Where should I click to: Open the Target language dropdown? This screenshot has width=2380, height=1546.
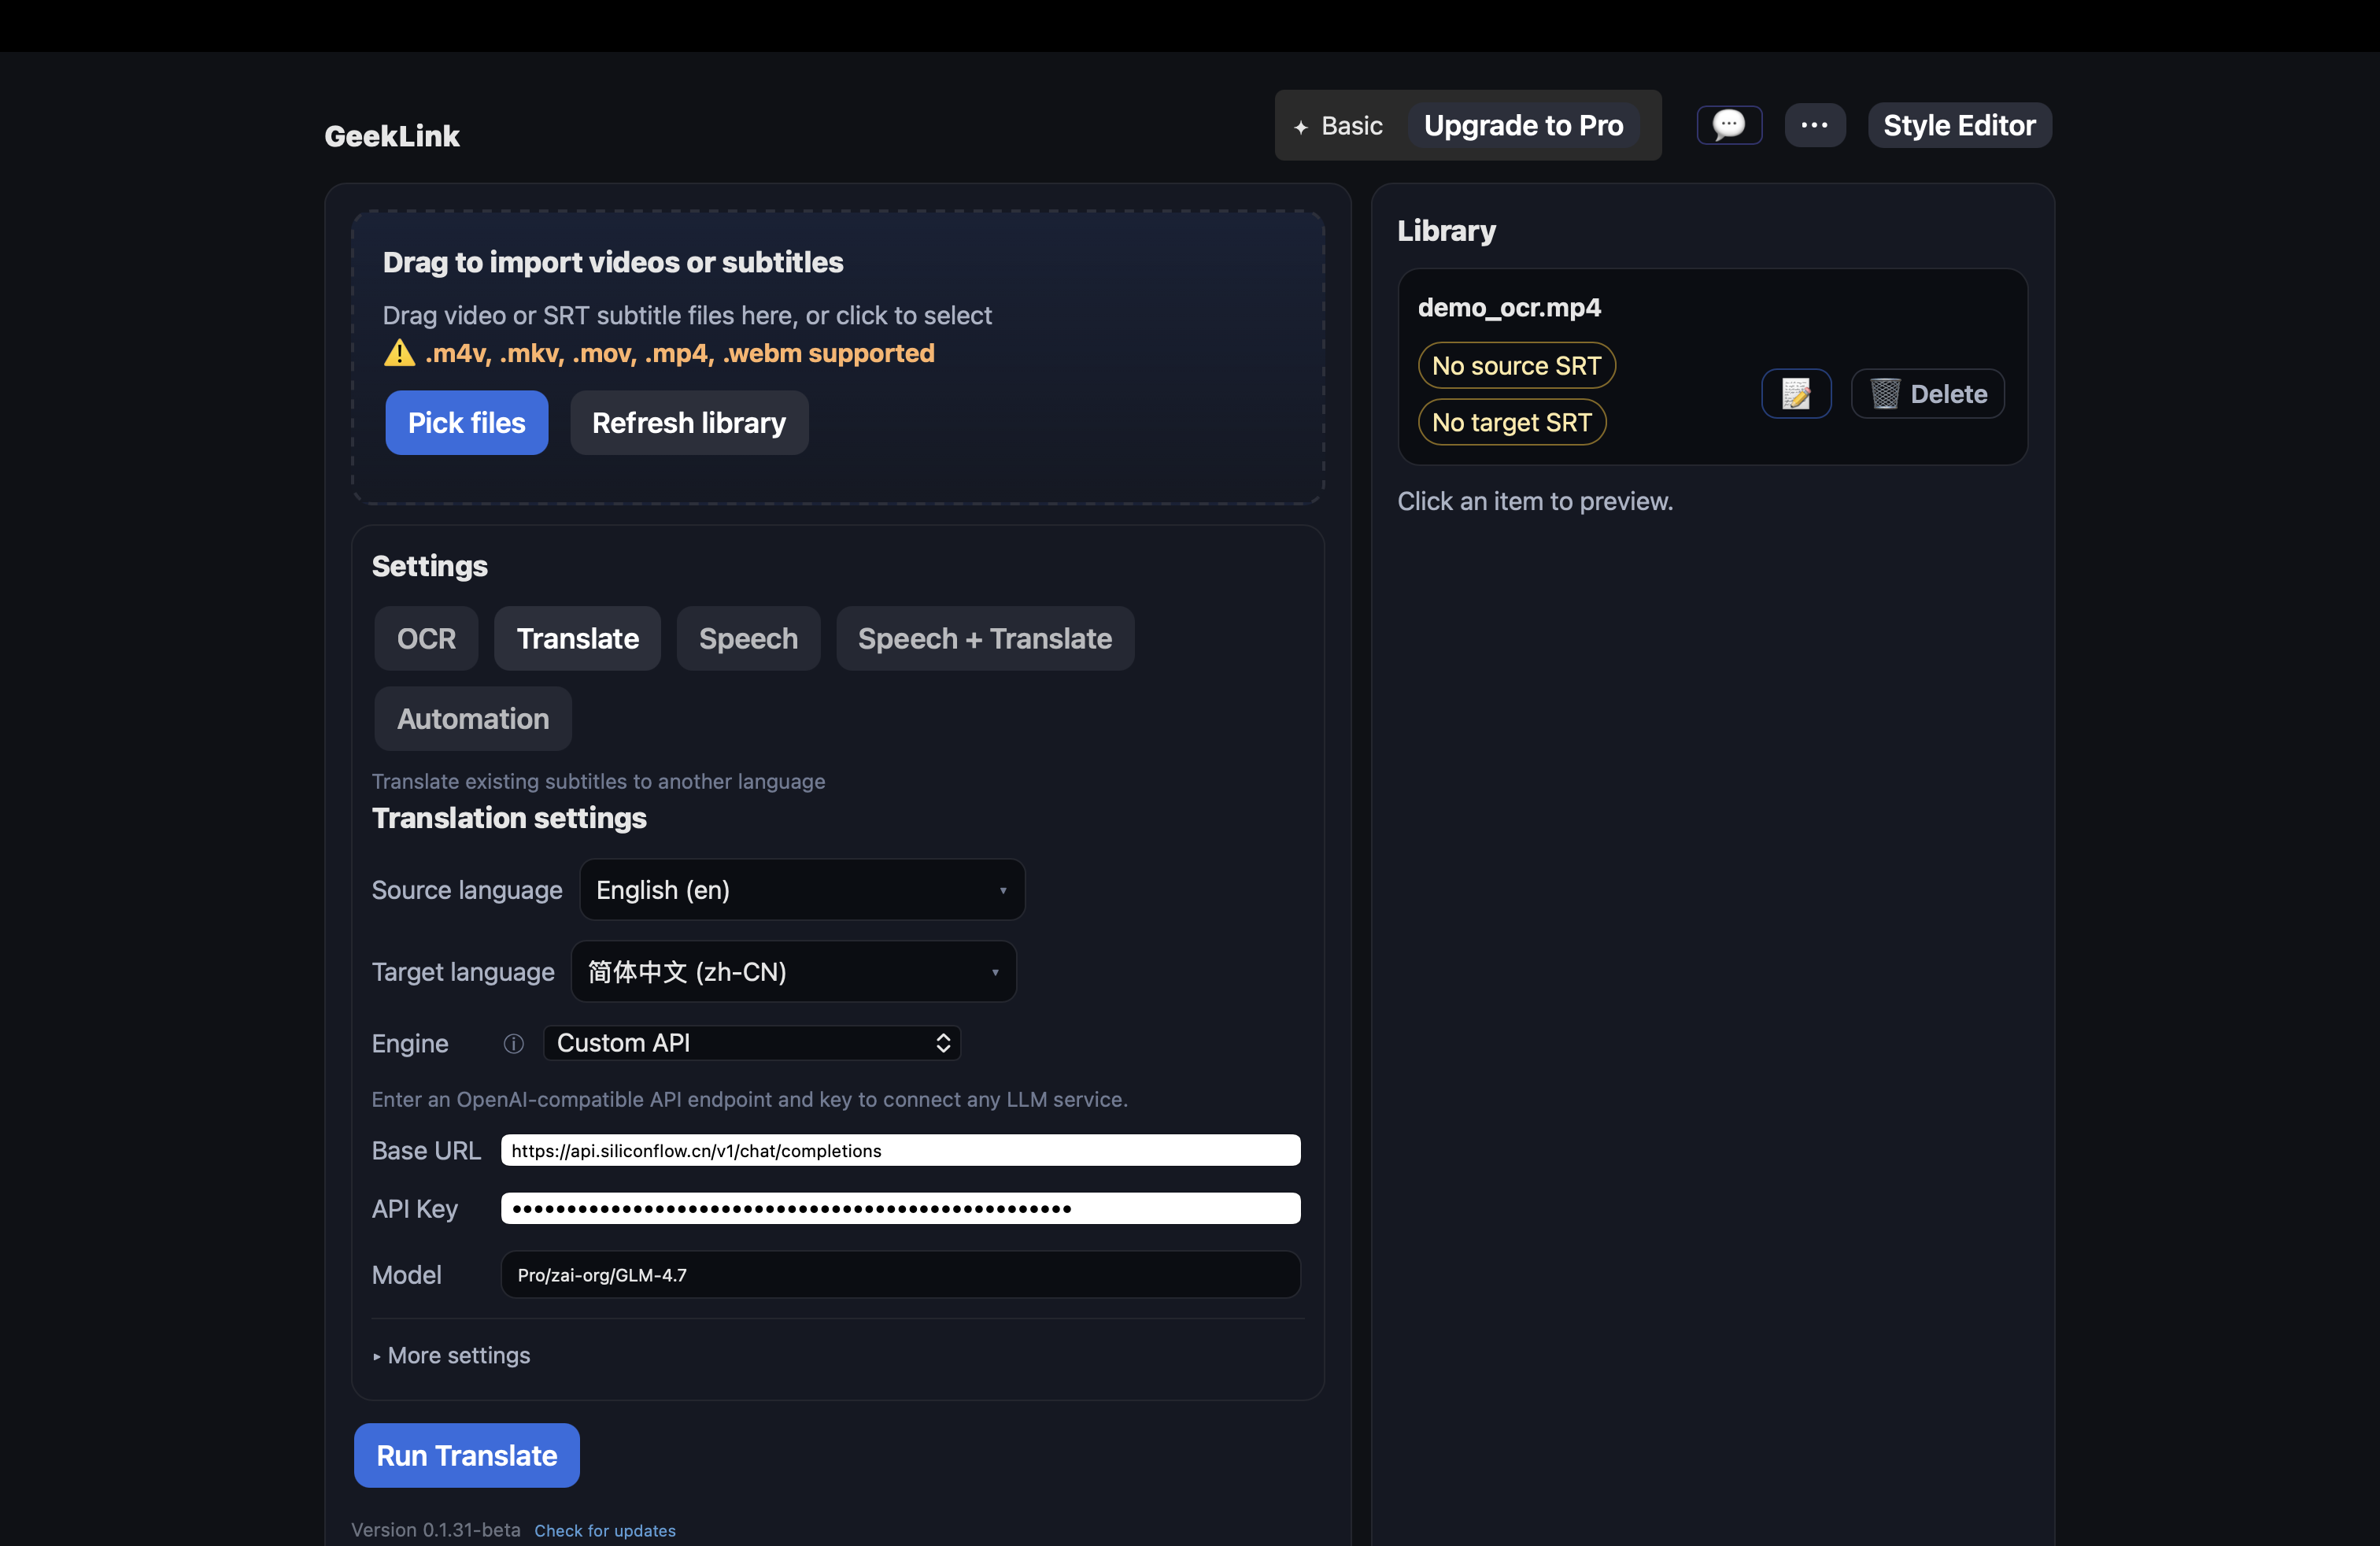pos(793,971)
